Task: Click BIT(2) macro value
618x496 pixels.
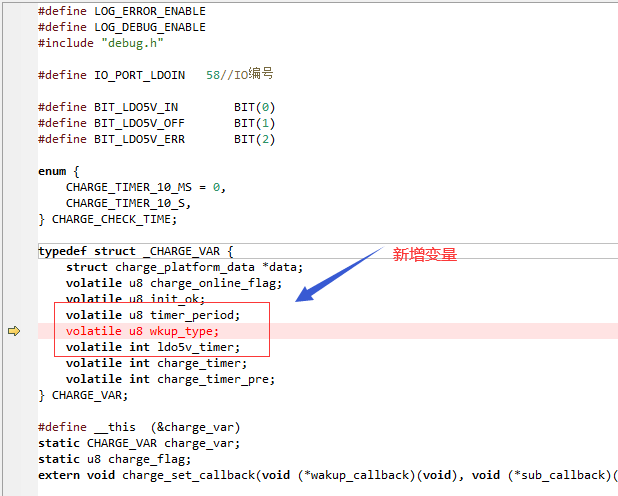Action: pos(255,139)
